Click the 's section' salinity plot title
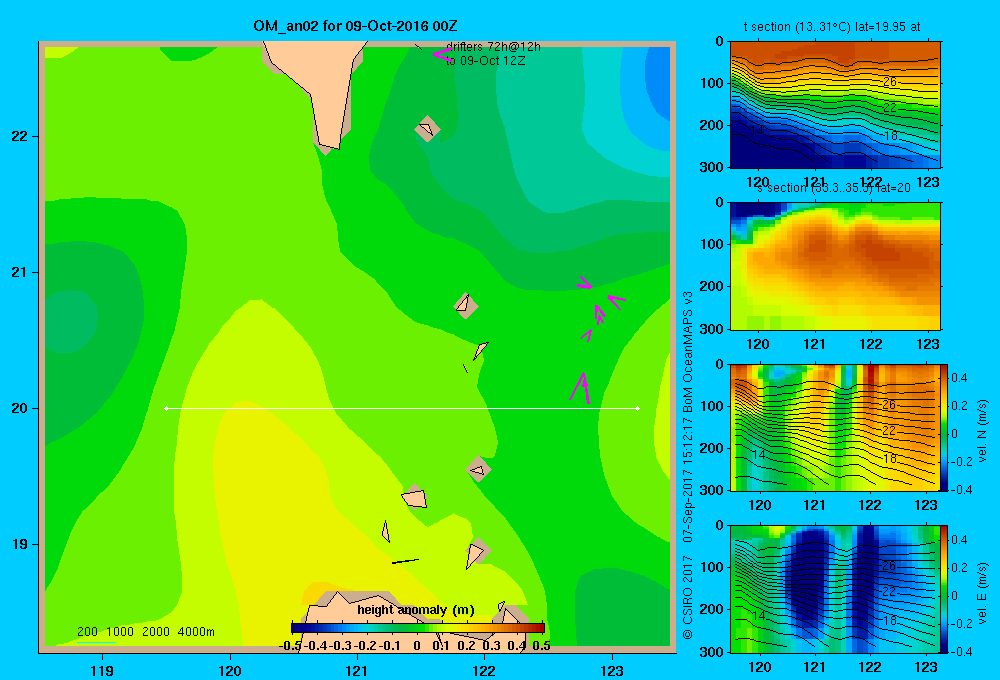Viewport: 1000px width, 680px height. (x=834, y=188)
